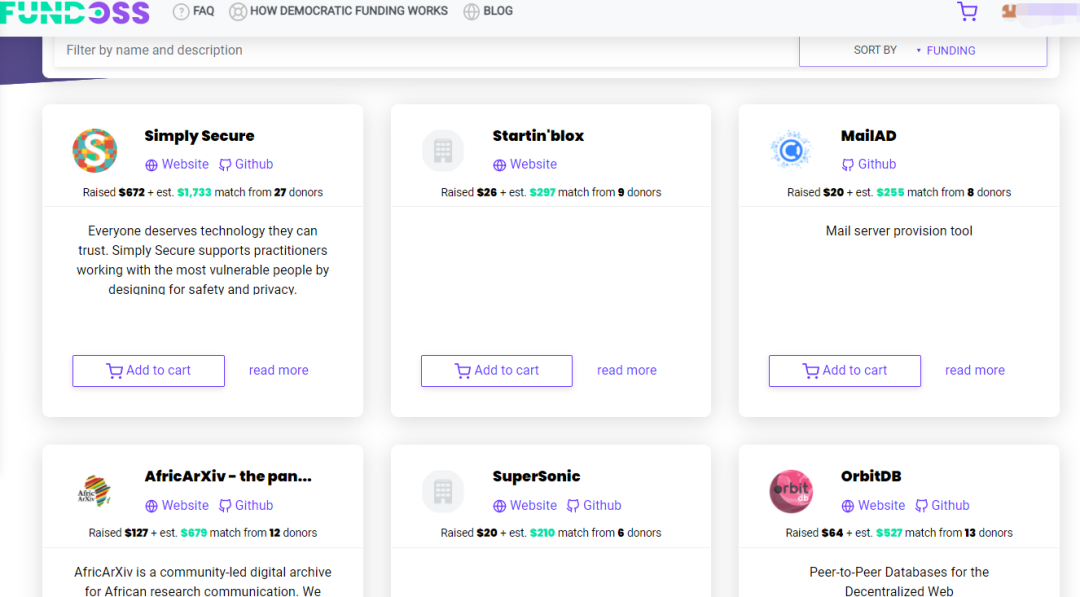Open MailAD Github link
The height and width of the screenshot is (597, 1080).
pos(869,165)
